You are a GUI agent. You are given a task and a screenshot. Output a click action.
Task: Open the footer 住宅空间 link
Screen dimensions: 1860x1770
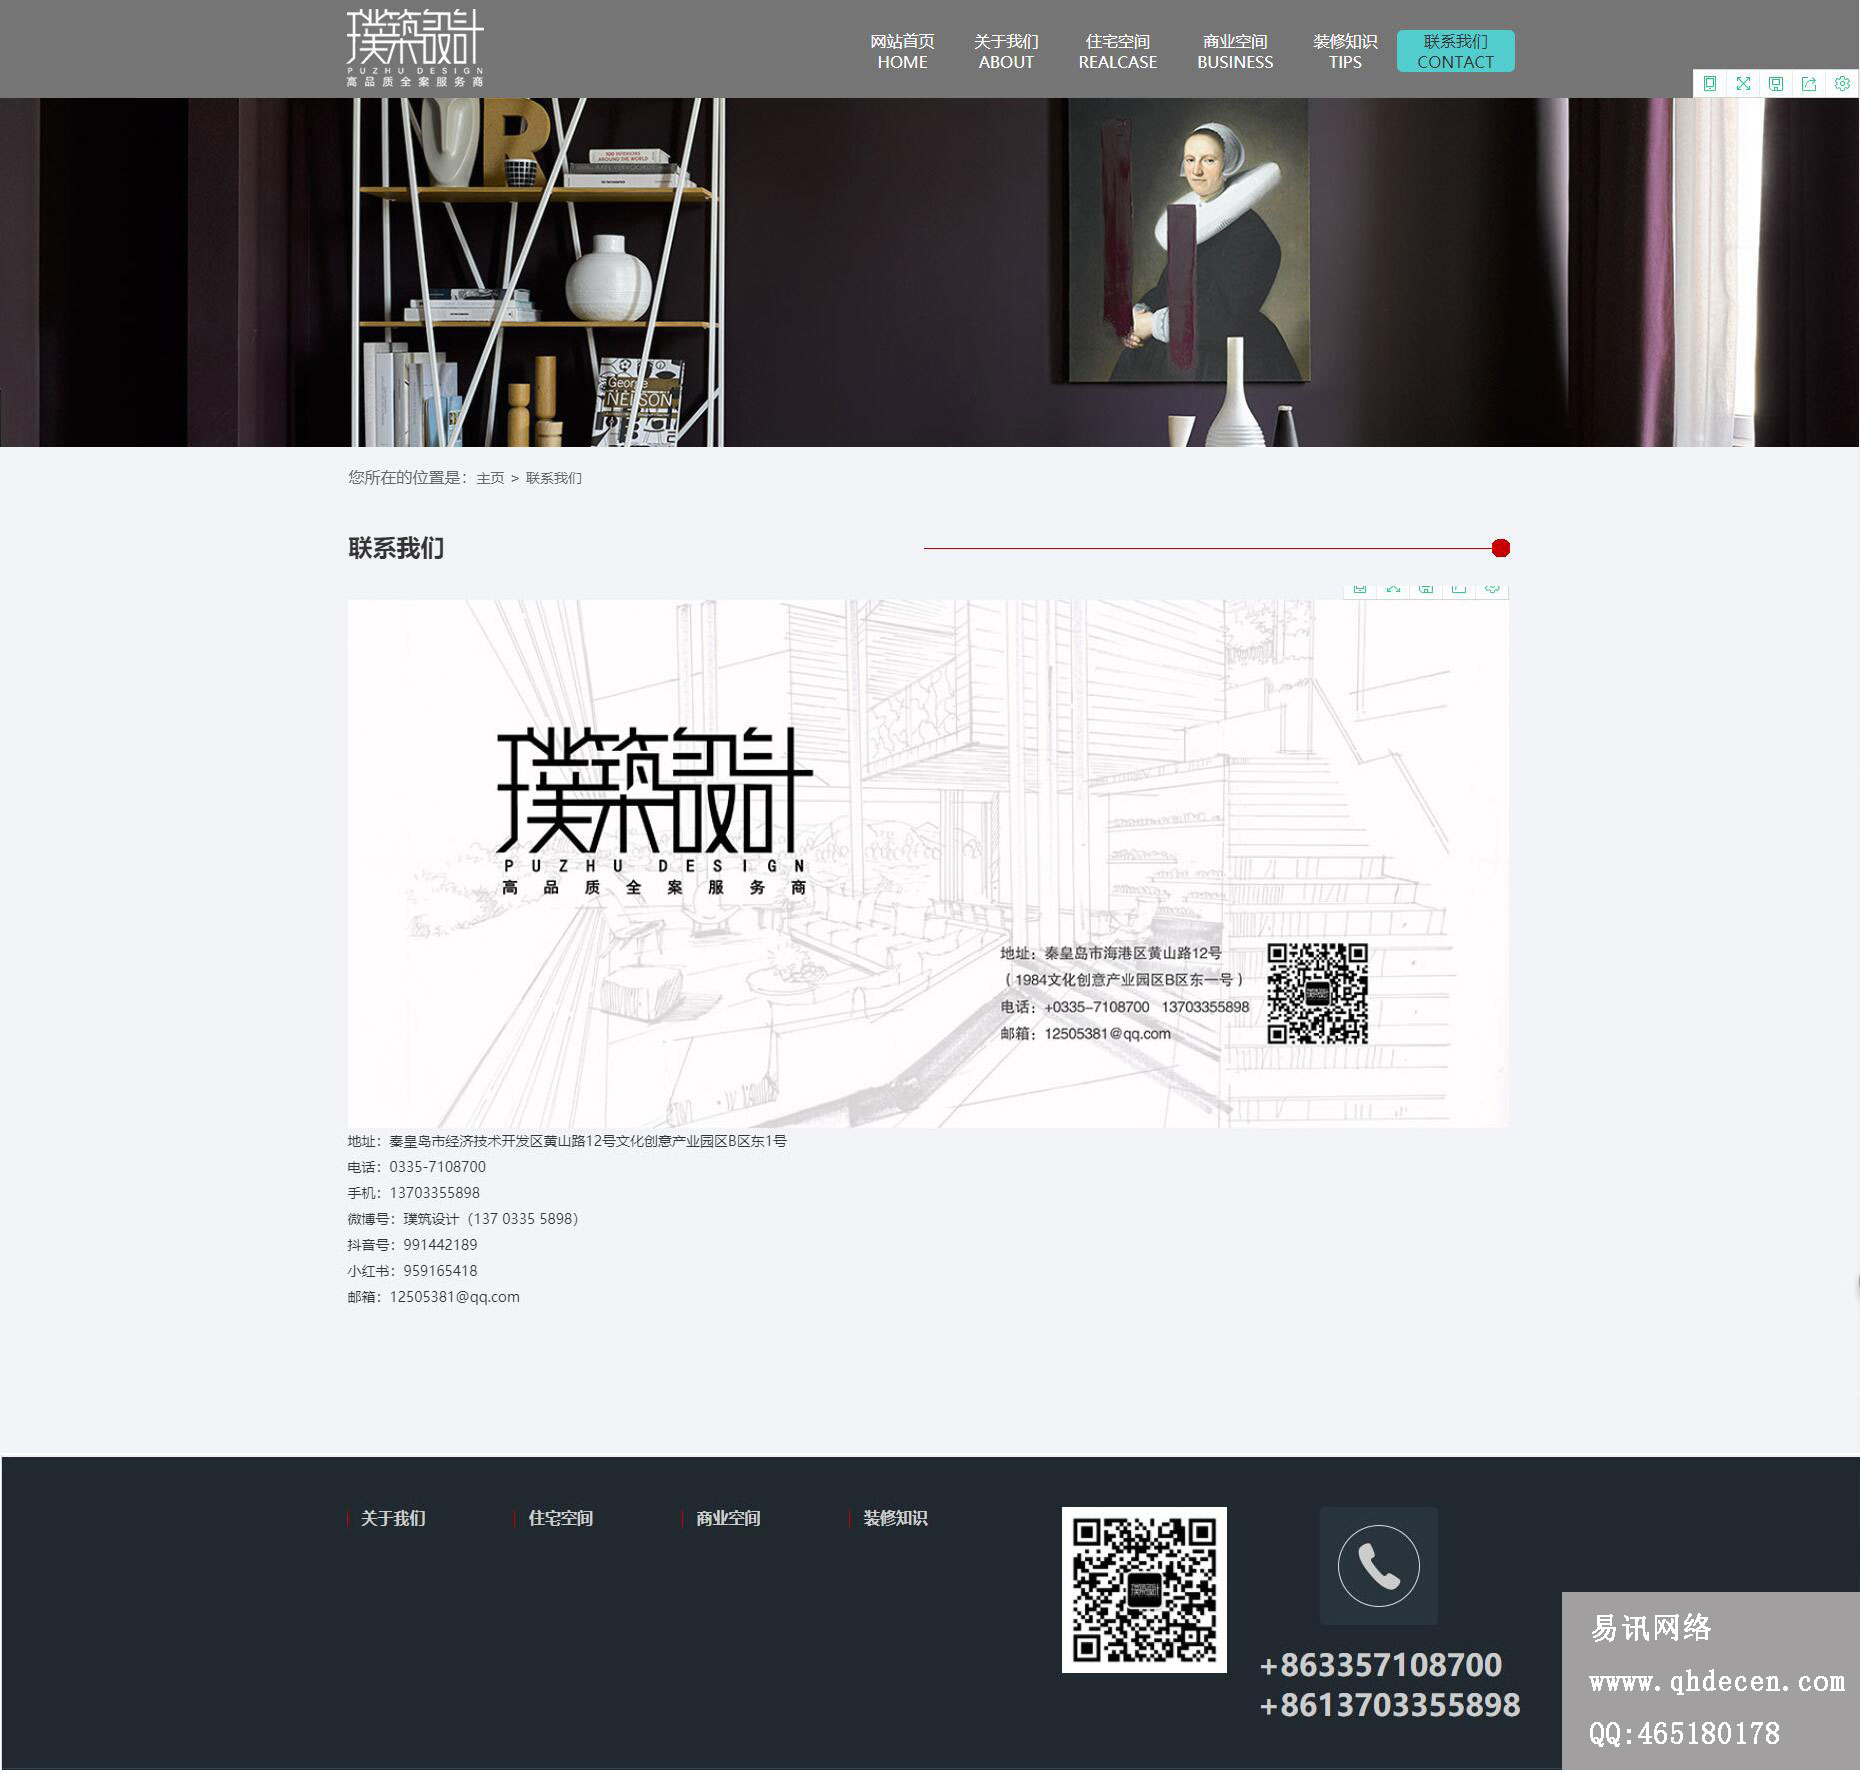pyautogui.click(x=560, y=1518)
